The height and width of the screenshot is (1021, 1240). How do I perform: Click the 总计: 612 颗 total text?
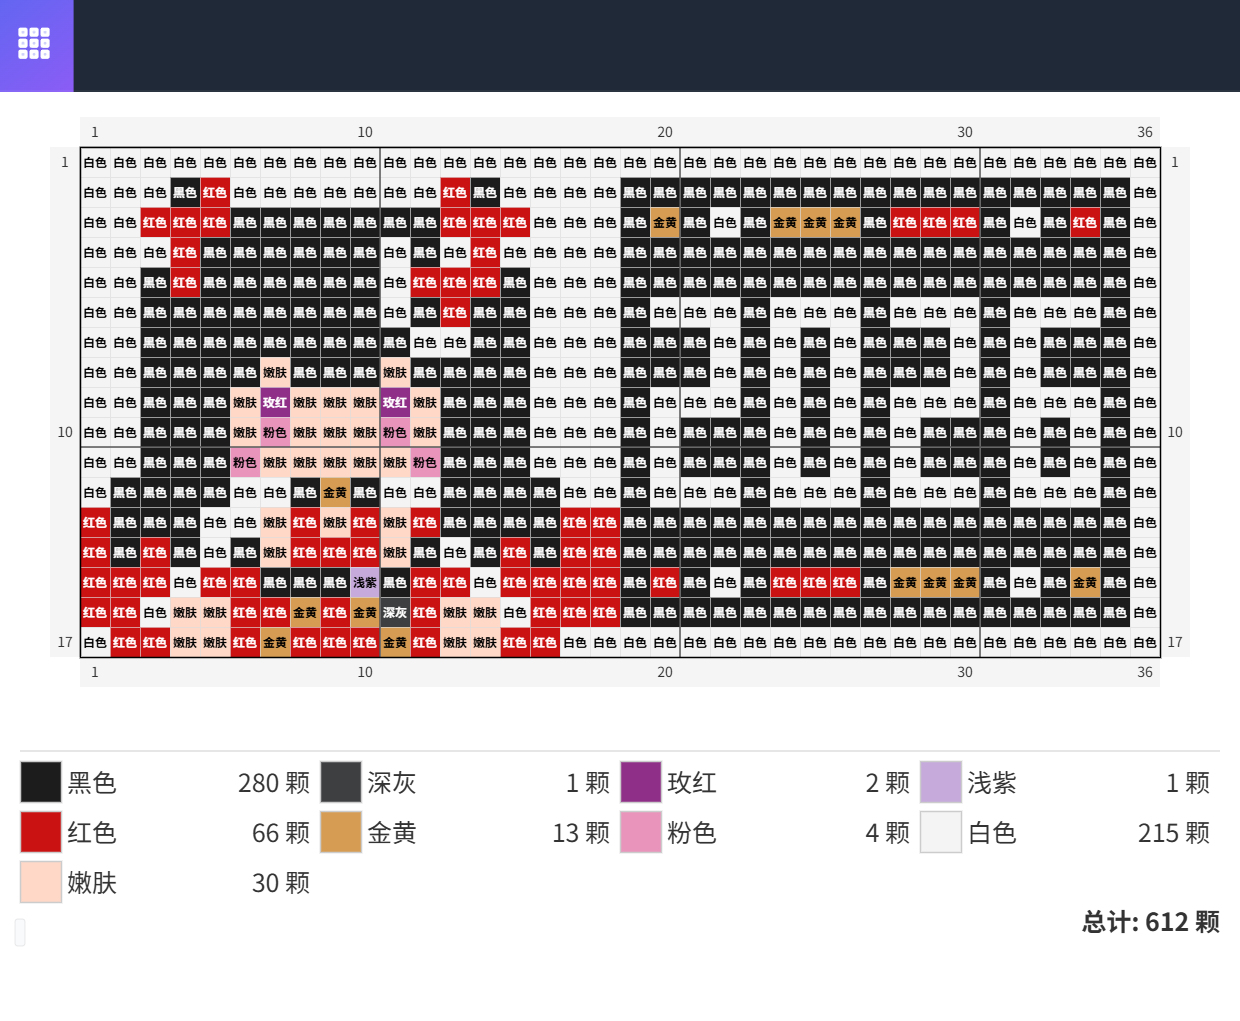coord(1150,922)
